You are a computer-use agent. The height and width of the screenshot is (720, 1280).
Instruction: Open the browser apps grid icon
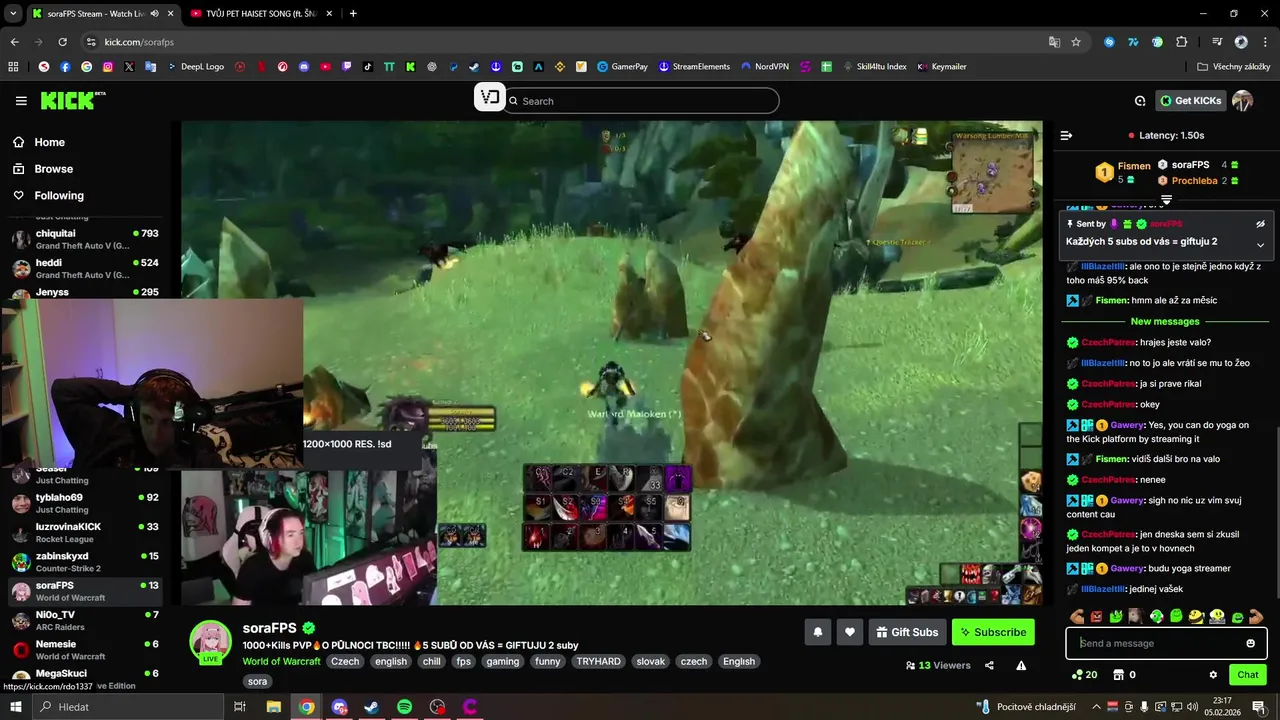pyautogui.click(x=13, y=67)
